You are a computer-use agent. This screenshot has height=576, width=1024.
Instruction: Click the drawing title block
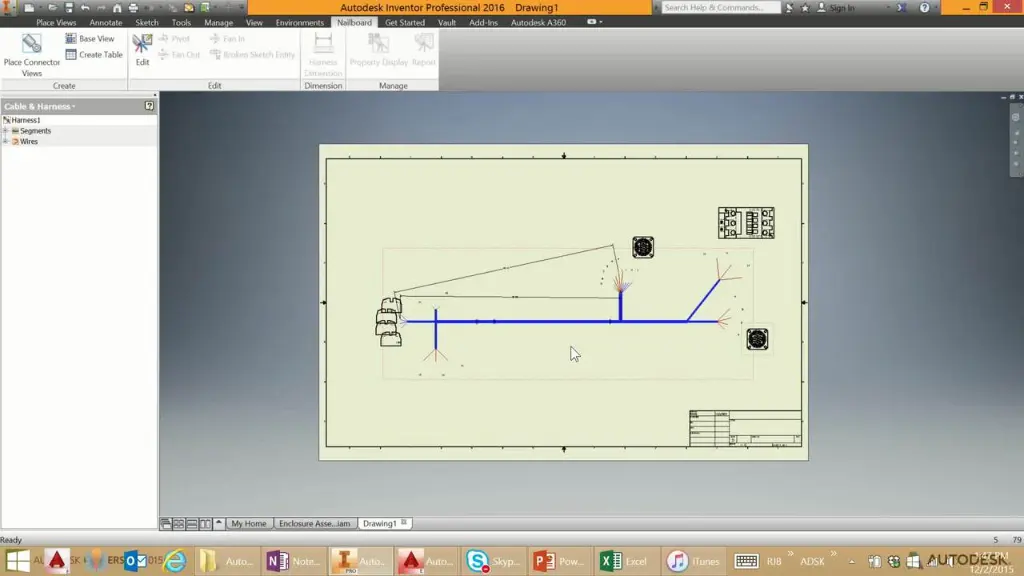point(745,428)
